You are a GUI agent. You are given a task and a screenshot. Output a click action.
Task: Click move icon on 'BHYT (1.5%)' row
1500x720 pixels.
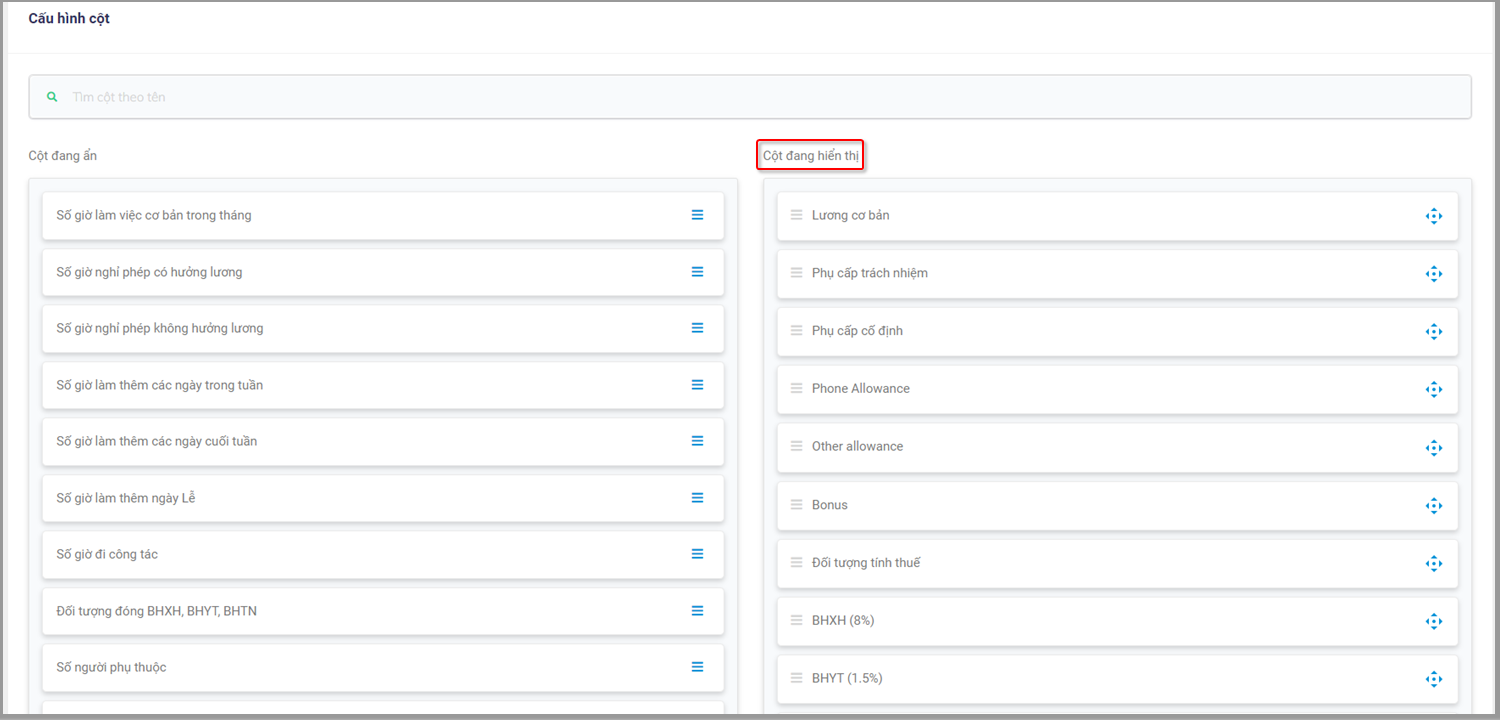tap(1434, 679)
